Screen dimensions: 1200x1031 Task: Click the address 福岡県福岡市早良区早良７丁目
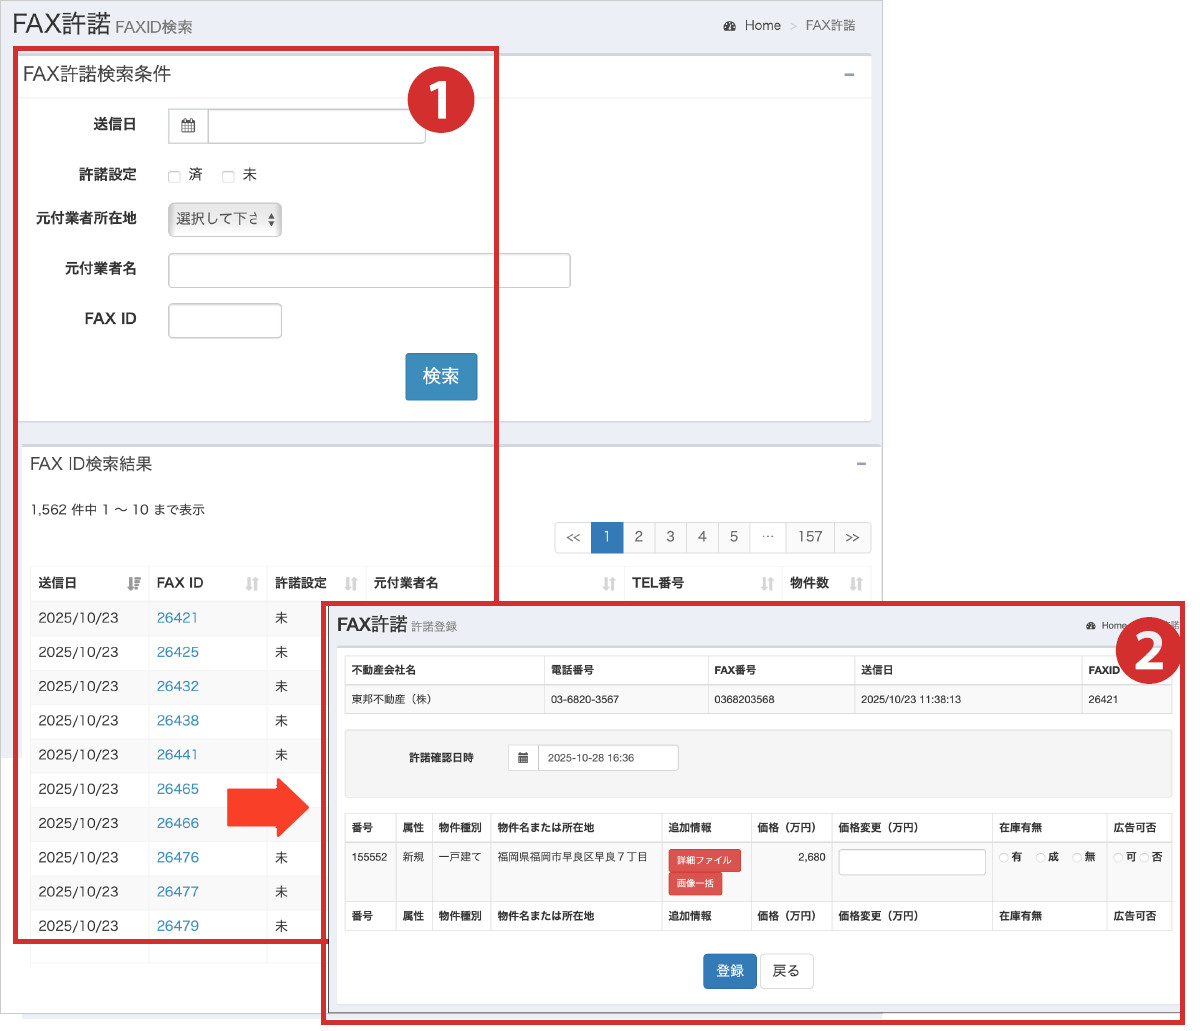572,858
